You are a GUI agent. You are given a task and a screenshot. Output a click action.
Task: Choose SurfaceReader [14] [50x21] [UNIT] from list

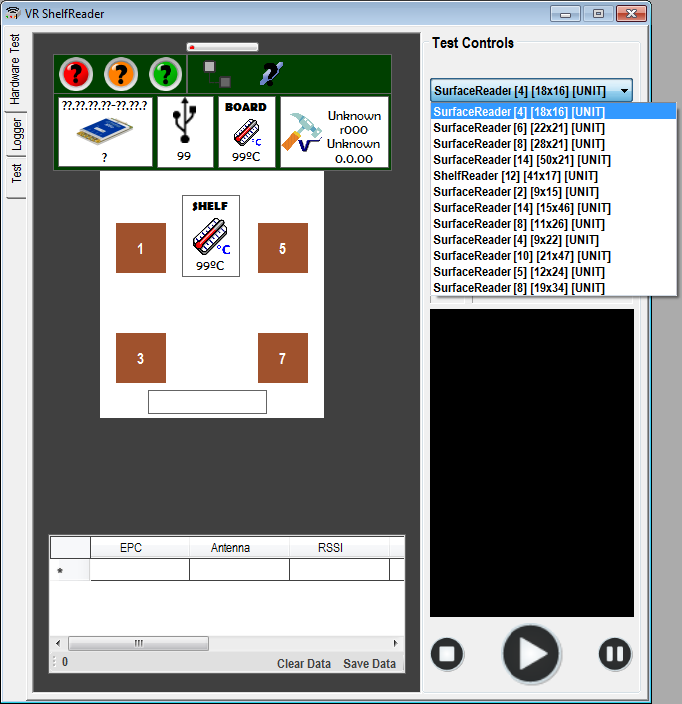pos(519,160)
